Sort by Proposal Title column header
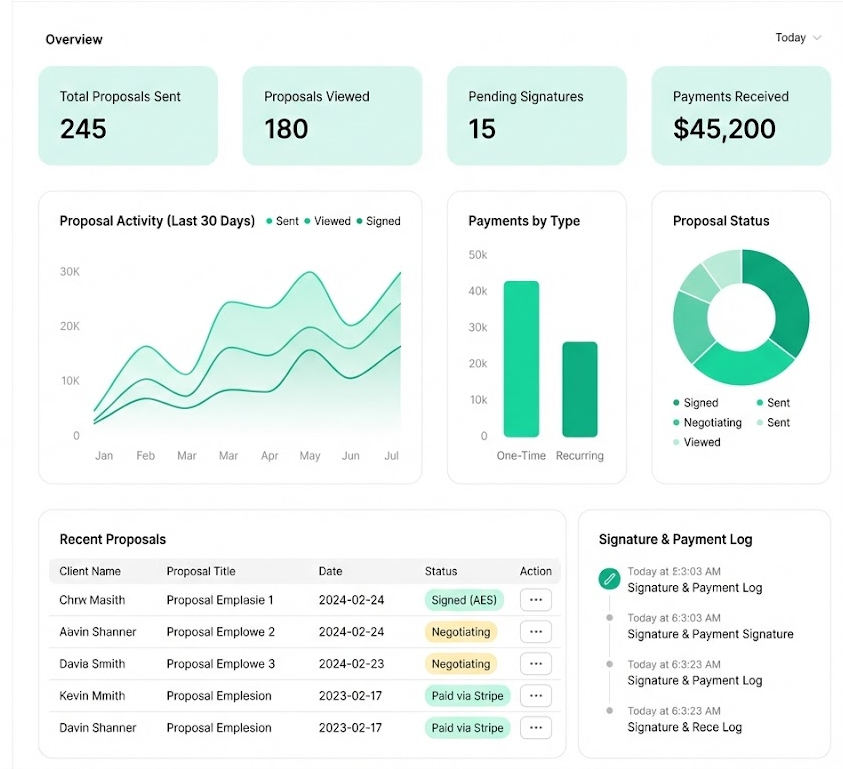This screenshot has height=769, width=843. (x=201, y=571)
